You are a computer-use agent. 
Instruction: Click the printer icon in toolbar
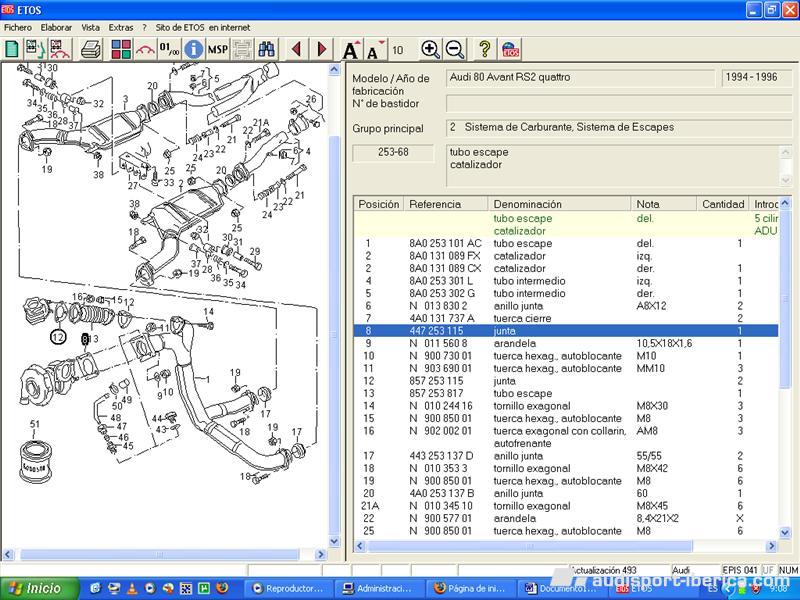coord(90,49)
